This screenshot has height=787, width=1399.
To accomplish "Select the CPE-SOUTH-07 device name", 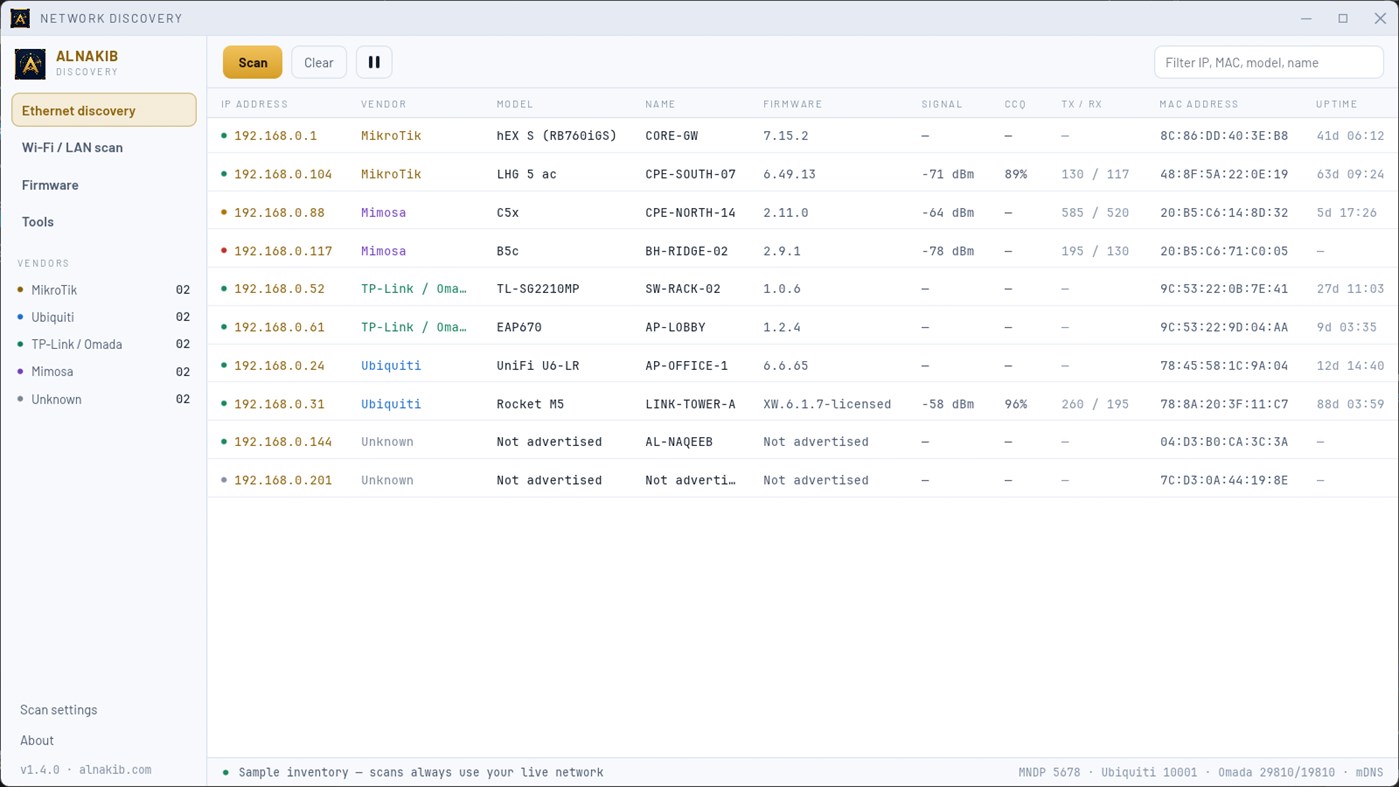I will (x=690, y=174).
